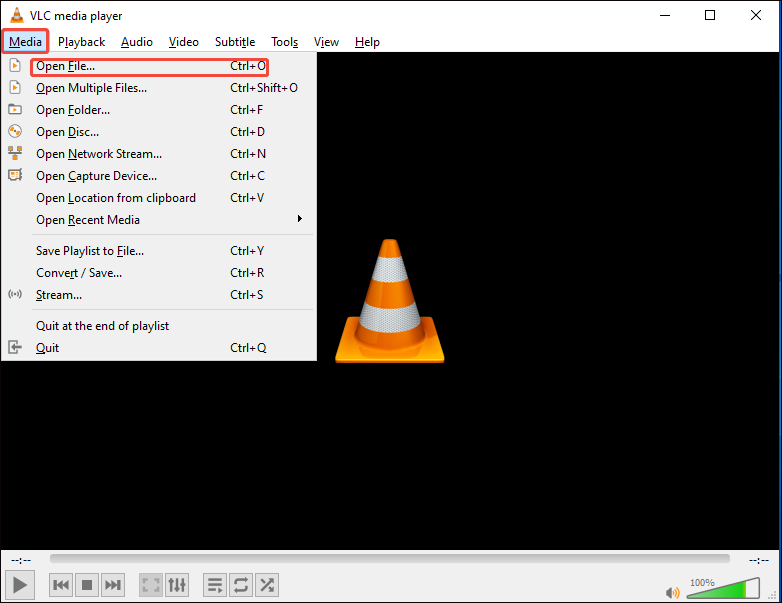Open the Subtitle menu
This screenshot has width=782, height=603.
coord(235,42)
